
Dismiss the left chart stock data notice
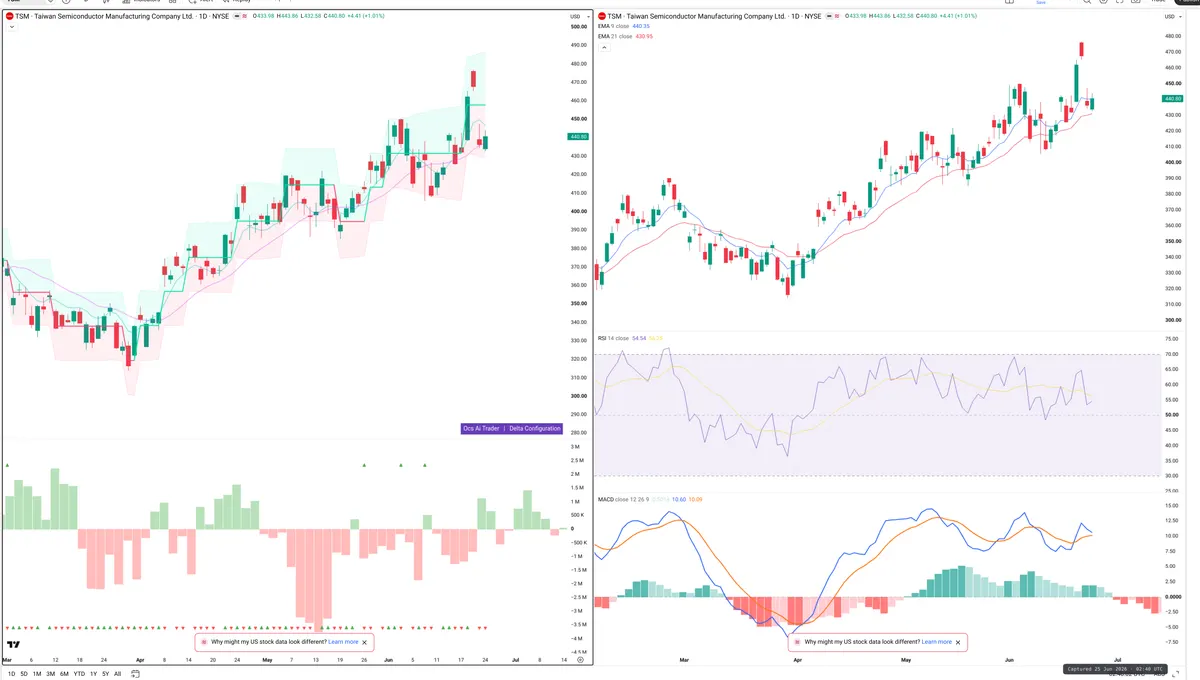(x=365, y=642)
